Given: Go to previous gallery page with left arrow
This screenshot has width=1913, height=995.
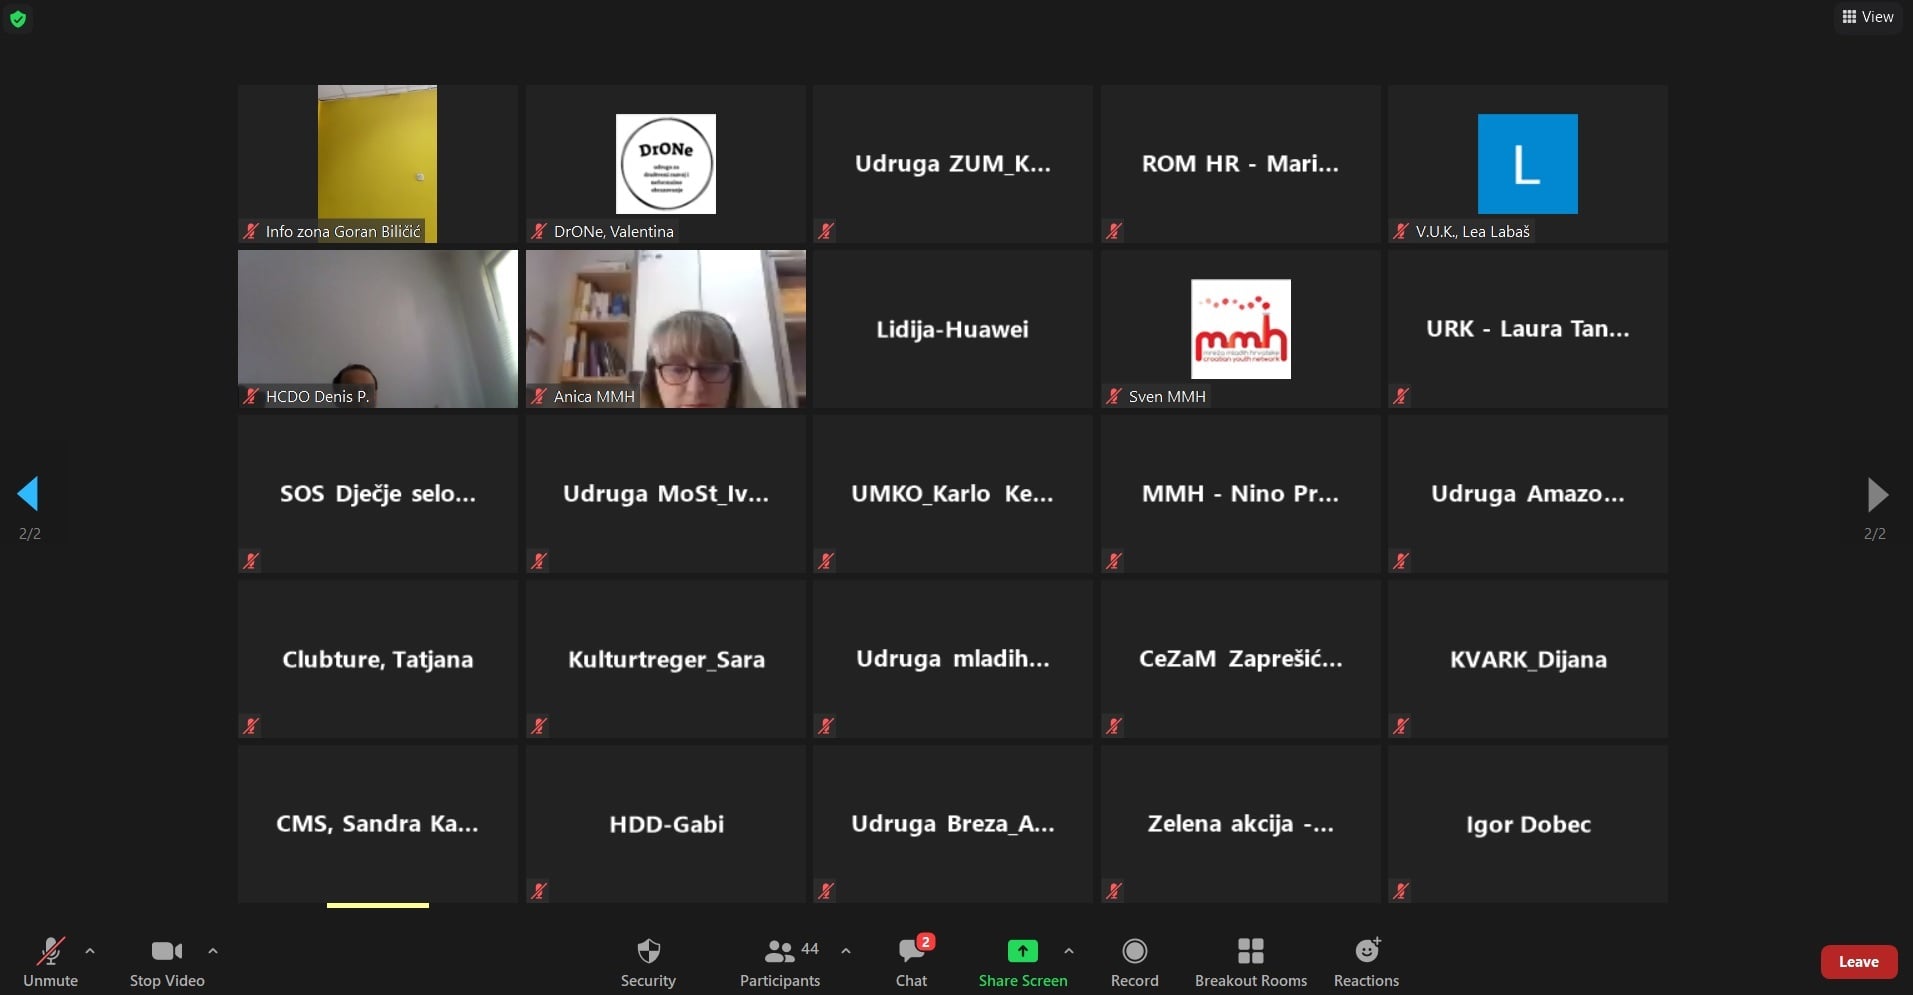Looking at the screenshot, I should 28,494.
